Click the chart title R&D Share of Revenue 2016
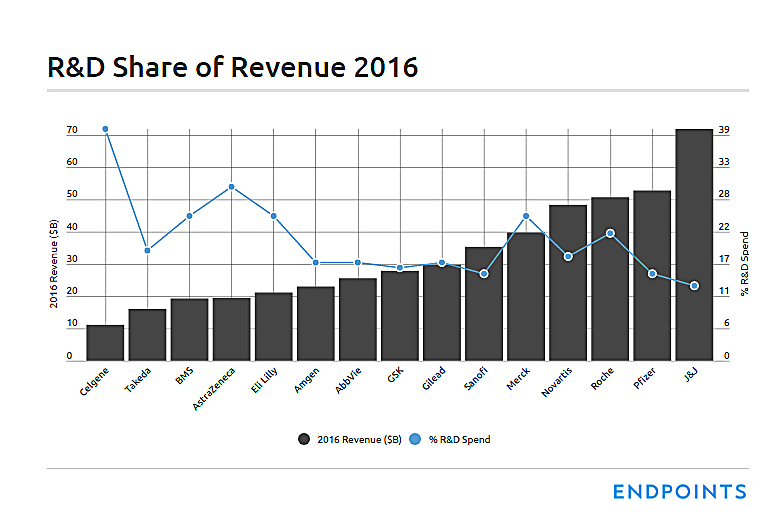 [232, 67]
